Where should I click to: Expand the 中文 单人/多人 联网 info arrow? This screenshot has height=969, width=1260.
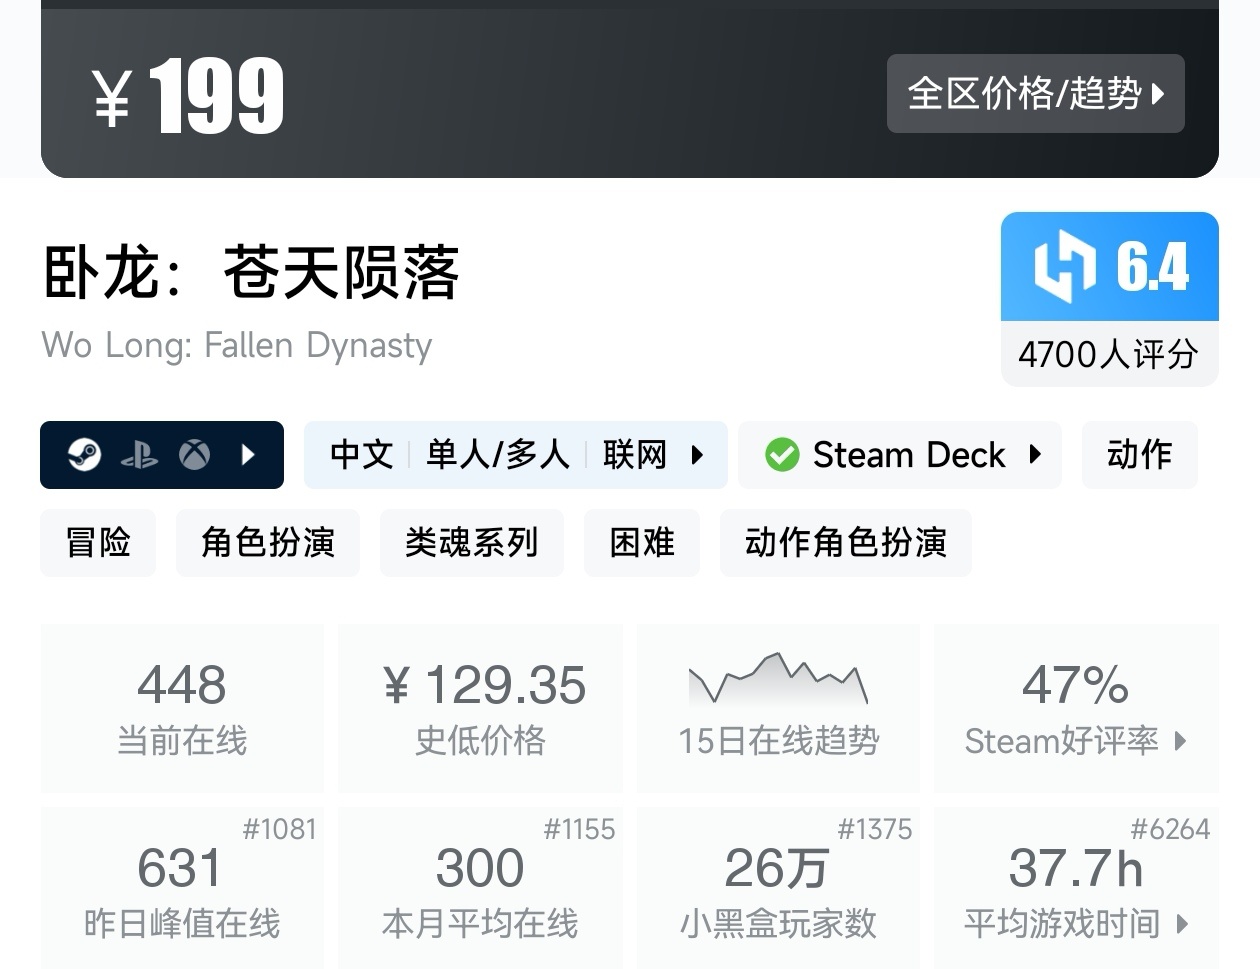point(697,455)
